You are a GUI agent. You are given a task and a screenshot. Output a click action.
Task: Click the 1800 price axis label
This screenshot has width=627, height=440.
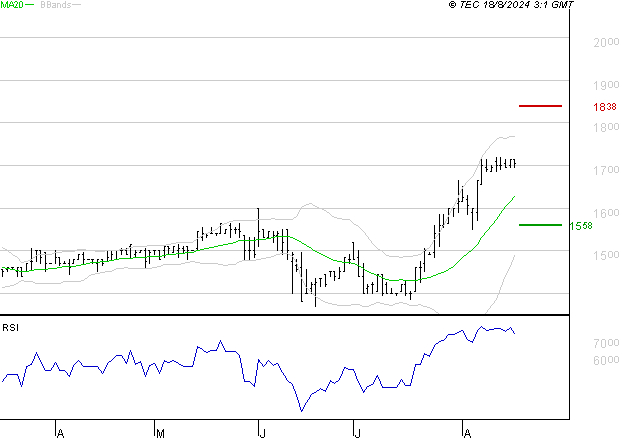click(x=606, y=127)
